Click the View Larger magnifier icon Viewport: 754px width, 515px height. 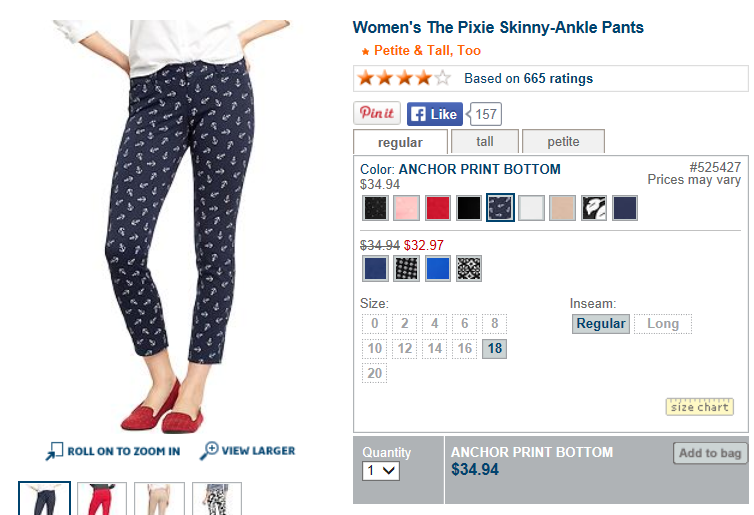[x=210, y=451]
